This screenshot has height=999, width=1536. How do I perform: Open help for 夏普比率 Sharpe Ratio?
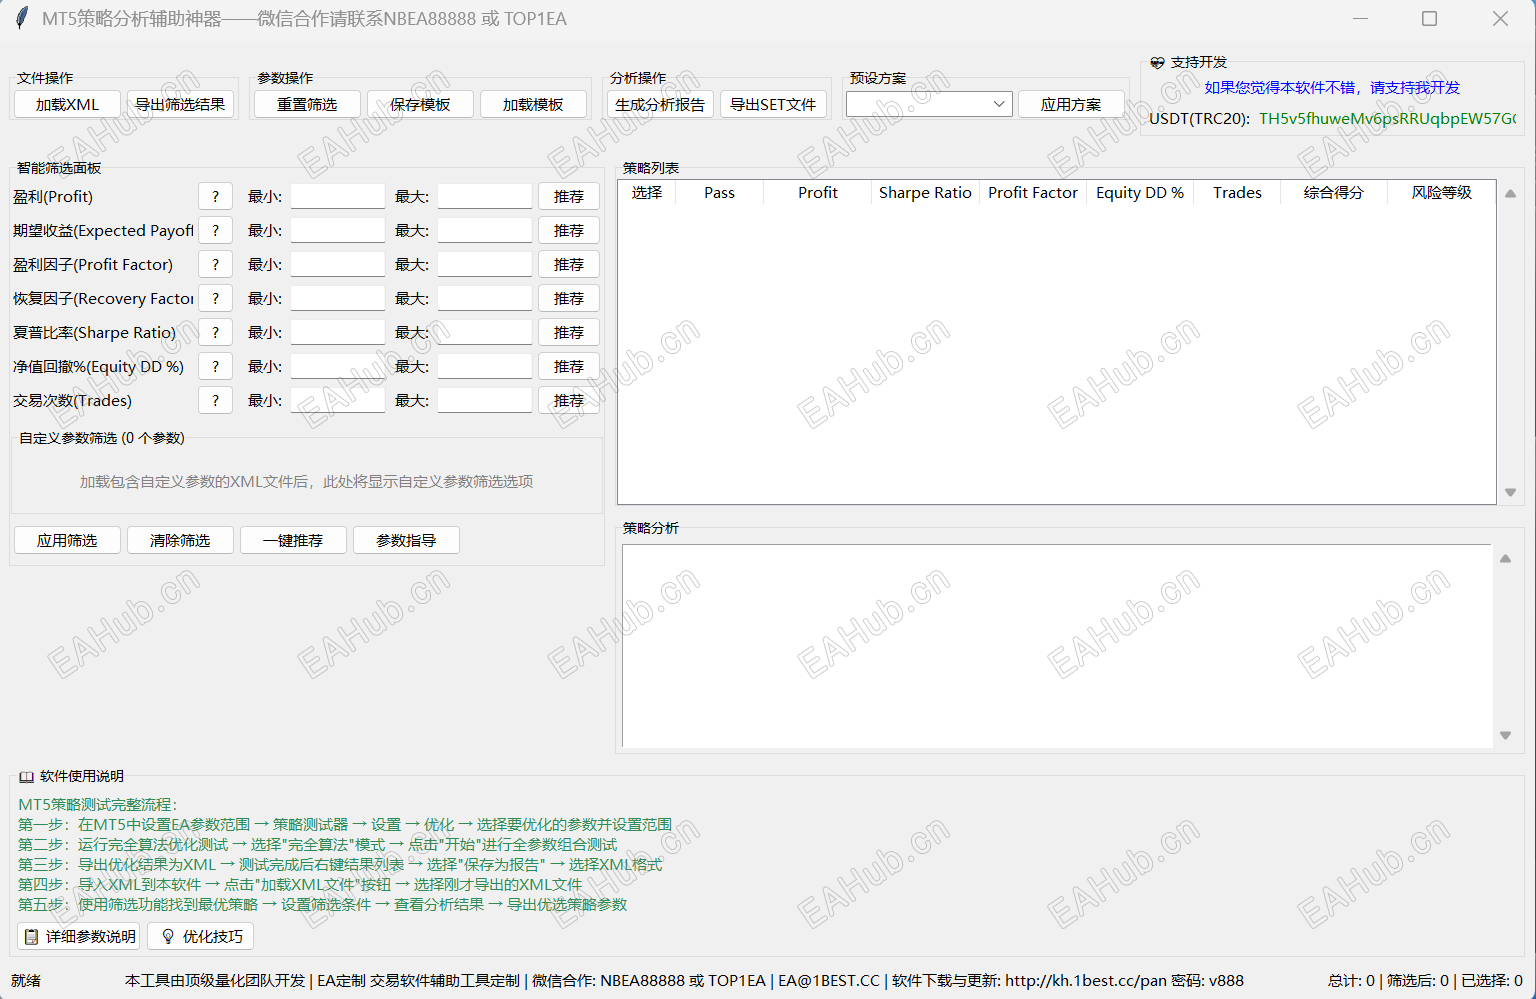pyautogui.click(x=215, y=333)
